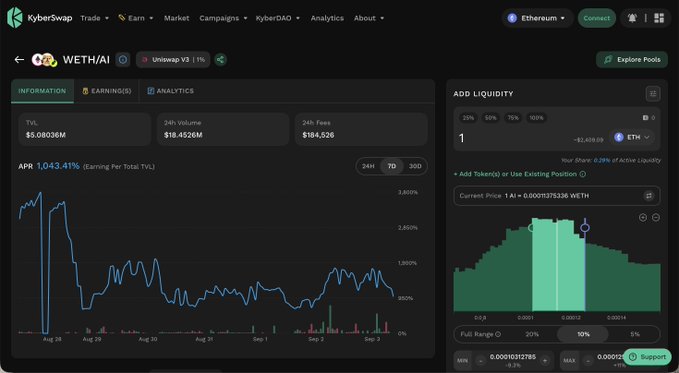Open the Ethereum network selector
This screenshot has width=679, height=373.
point(537,18)
